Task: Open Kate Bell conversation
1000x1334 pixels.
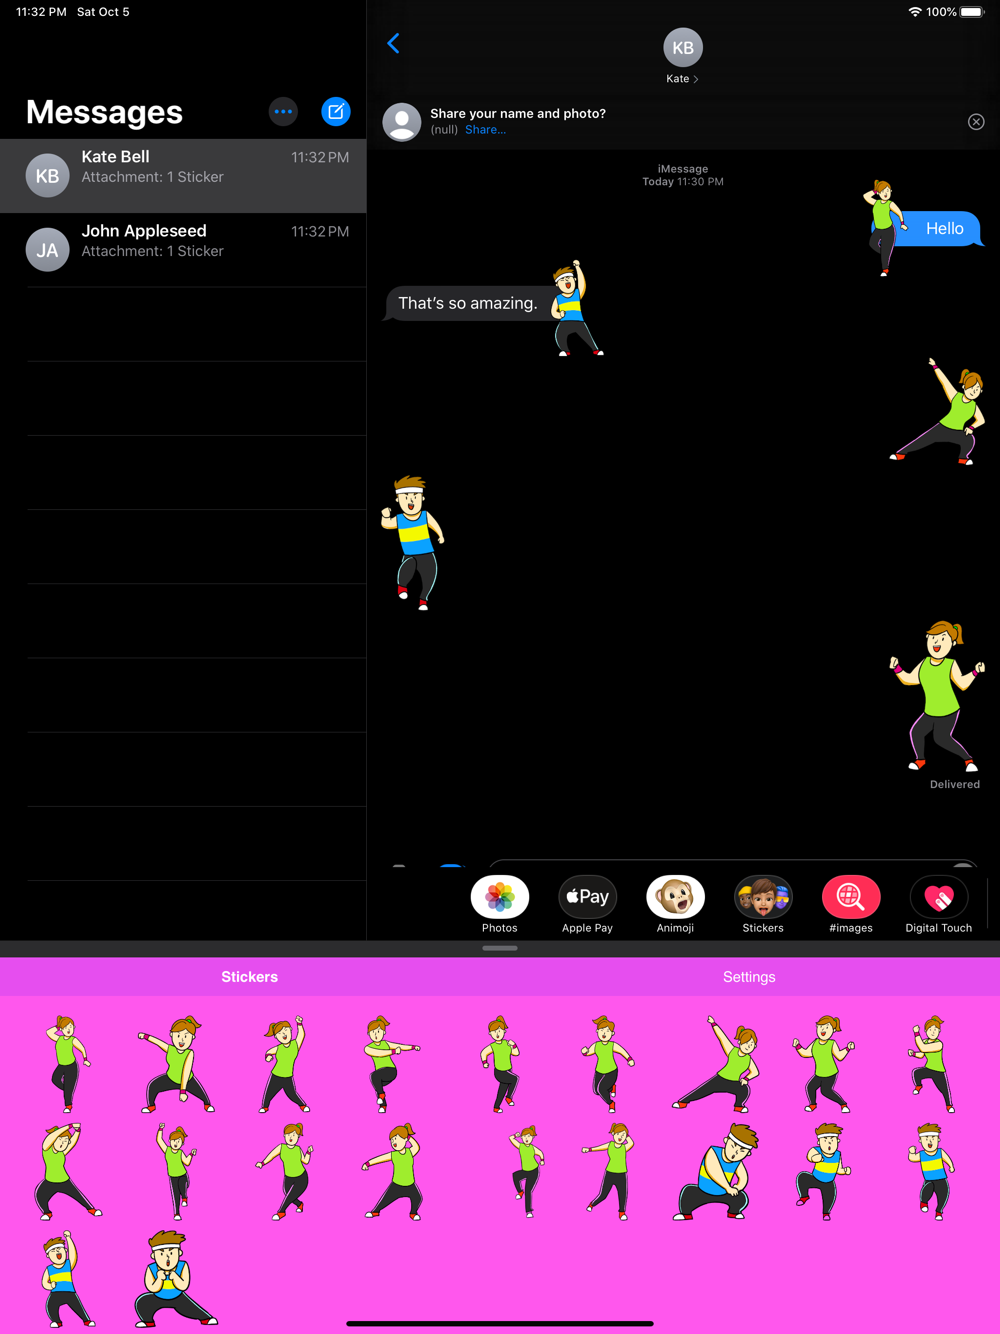Action: 183,176
